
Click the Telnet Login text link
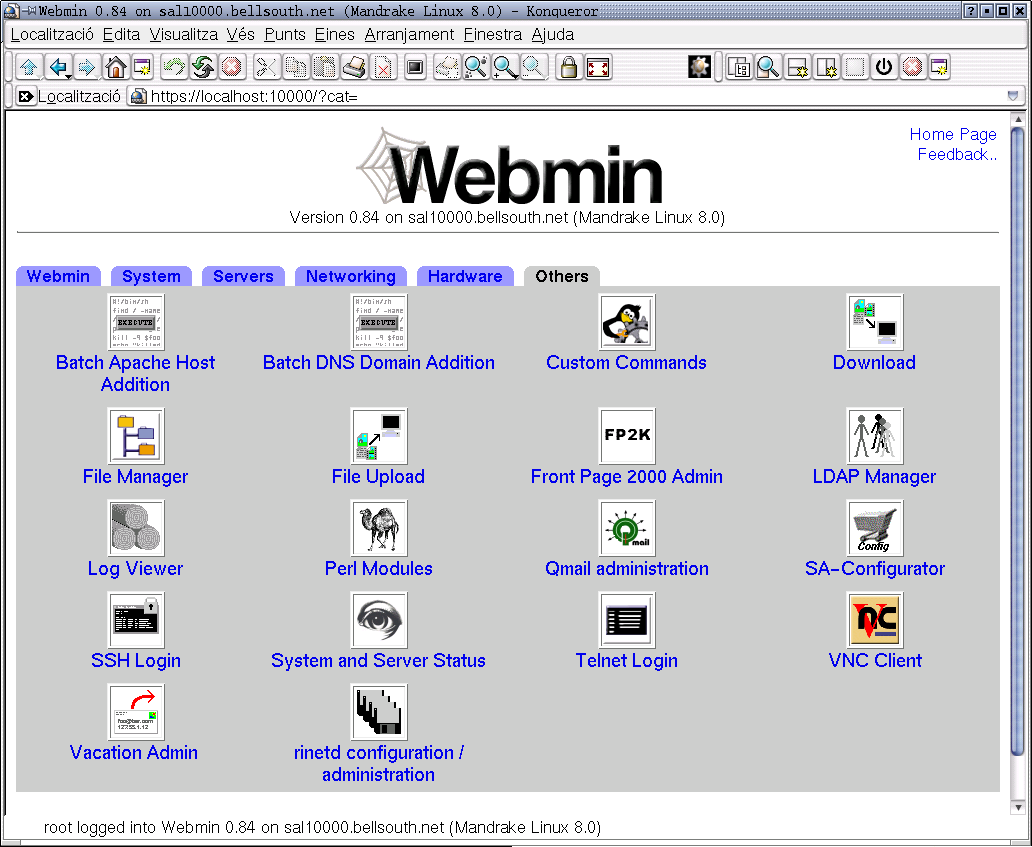(x=627, y=661)
